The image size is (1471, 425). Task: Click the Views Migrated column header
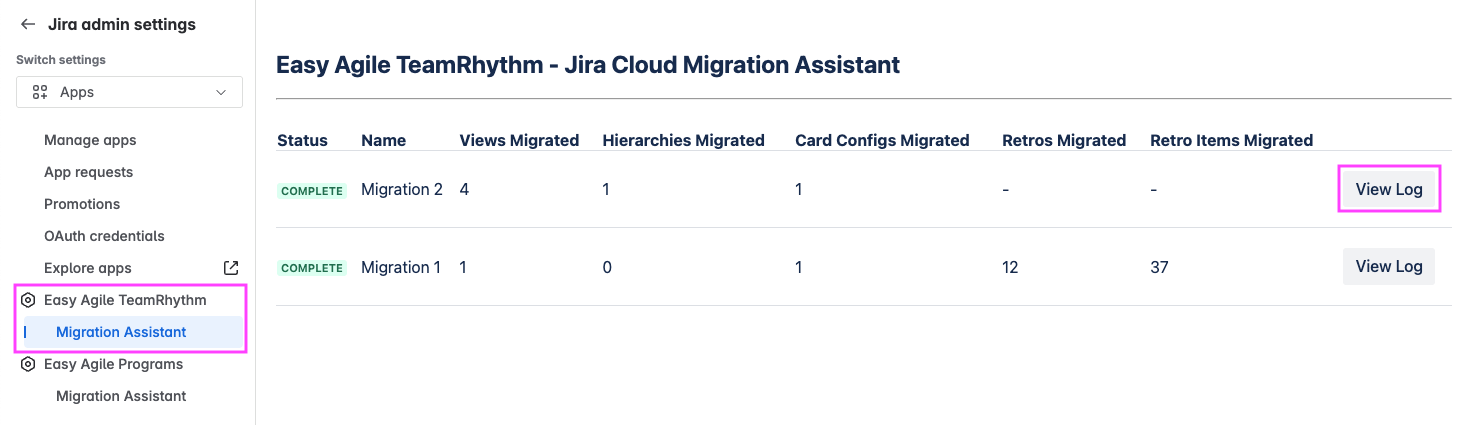[519, 140]
